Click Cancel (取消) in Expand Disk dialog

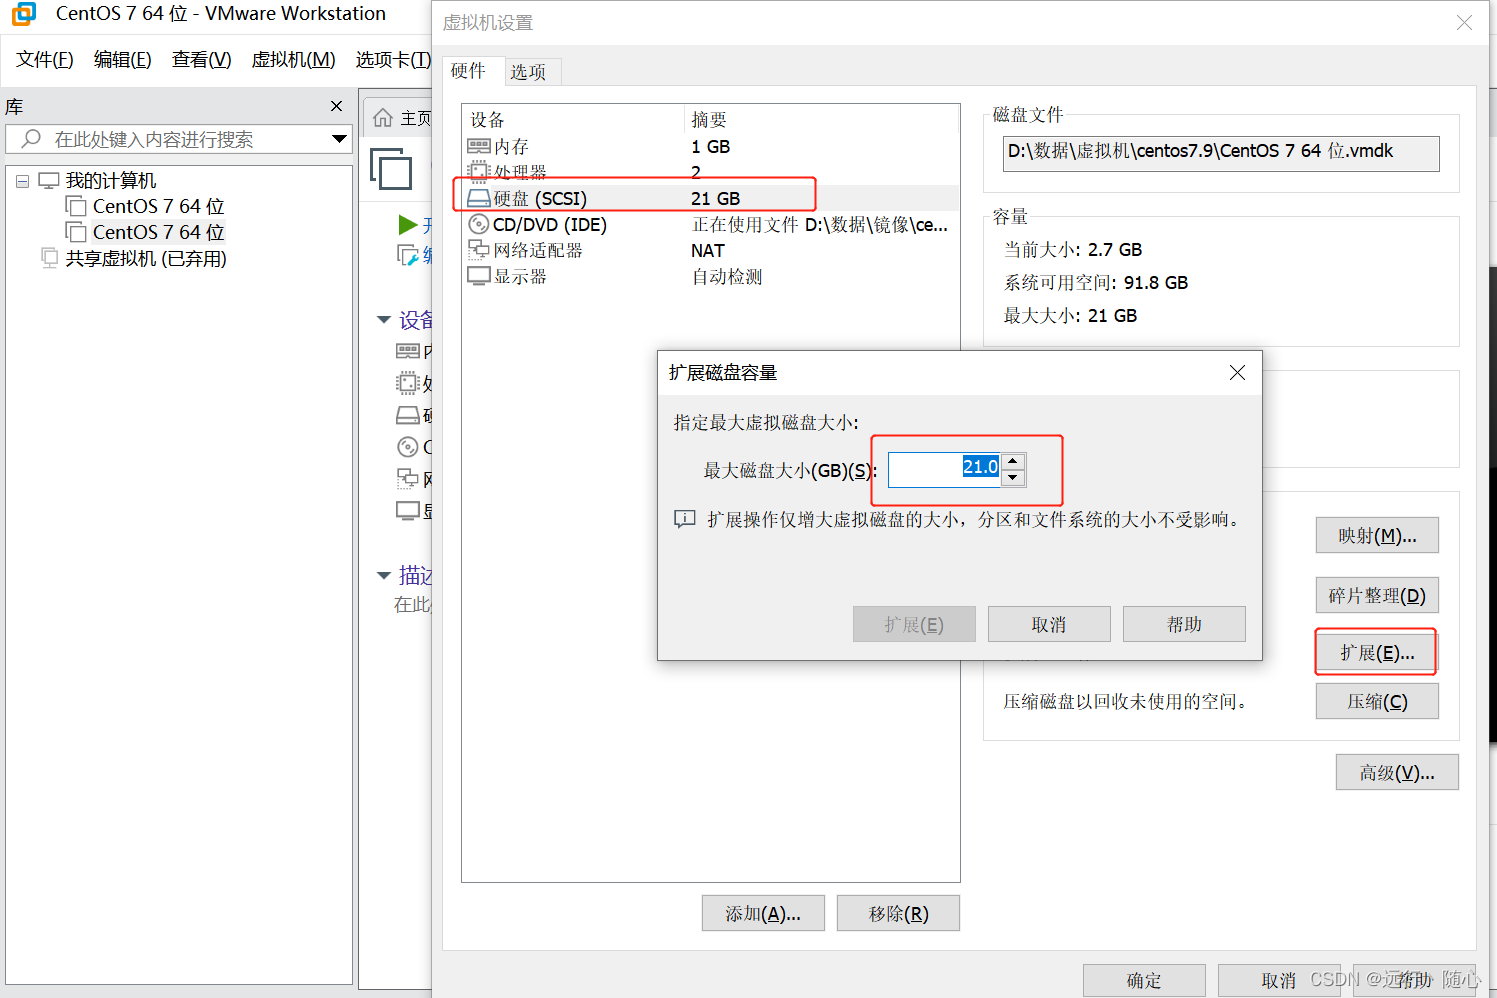pyautogui.click(x=1049, y=624)
